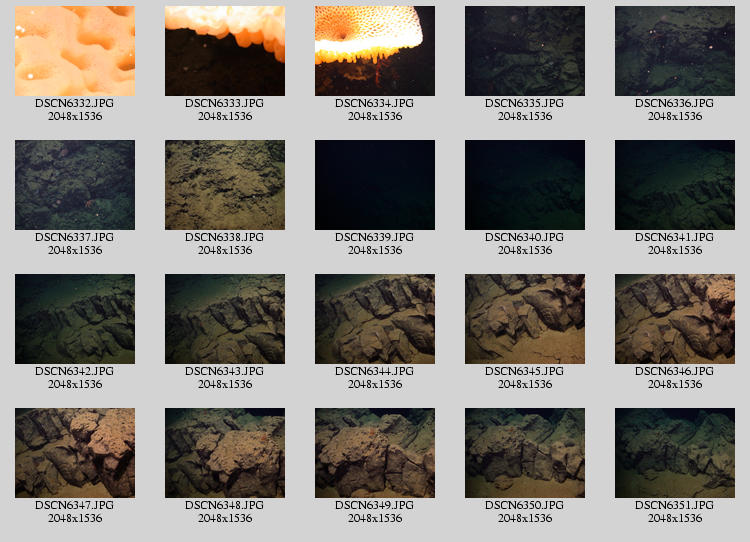Select the DSCN6348.JPG thumbnail
The height and width of the screenshot is (542, 750).
pyautogui.click(x=225, y=453)
